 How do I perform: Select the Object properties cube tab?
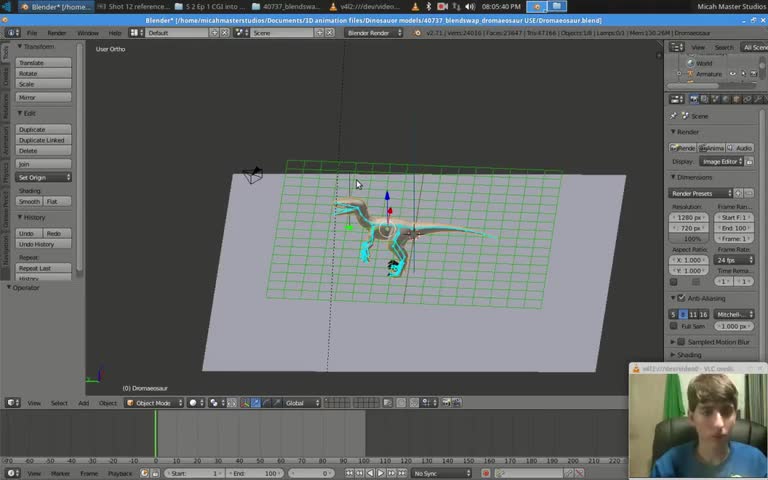(x=737, y=99)
